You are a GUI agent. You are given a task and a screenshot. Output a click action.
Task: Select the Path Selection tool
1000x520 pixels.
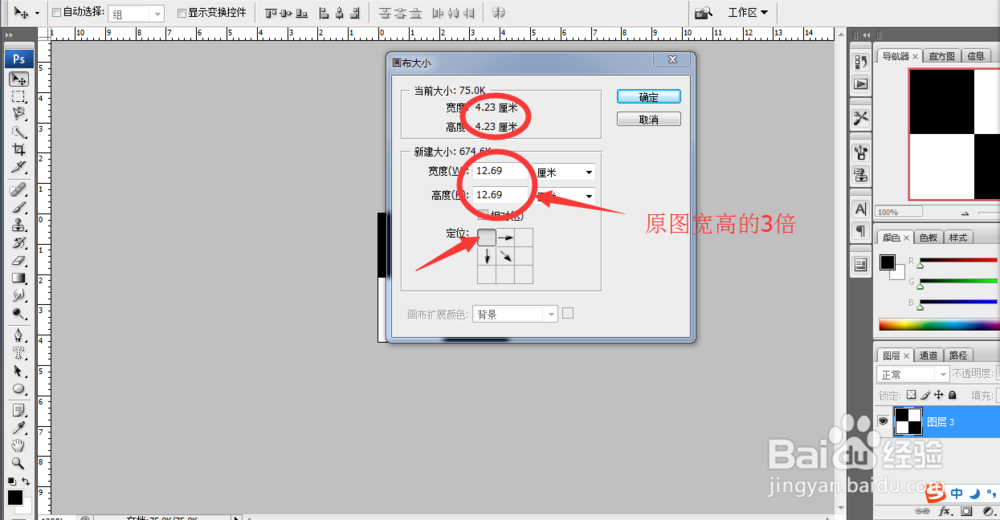tap(18, 371)
